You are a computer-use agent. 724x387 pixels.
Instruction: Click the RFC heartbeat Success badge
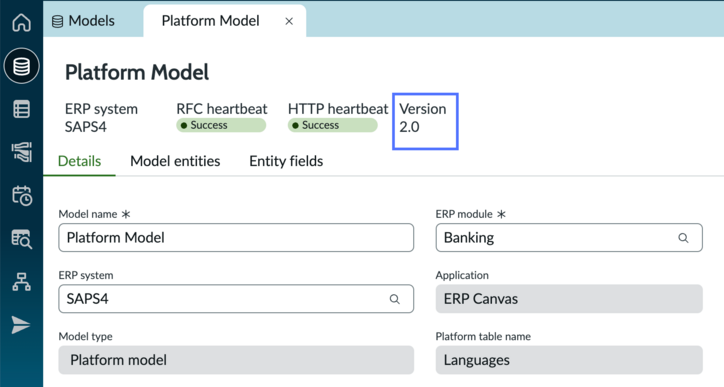pos(221,125)
